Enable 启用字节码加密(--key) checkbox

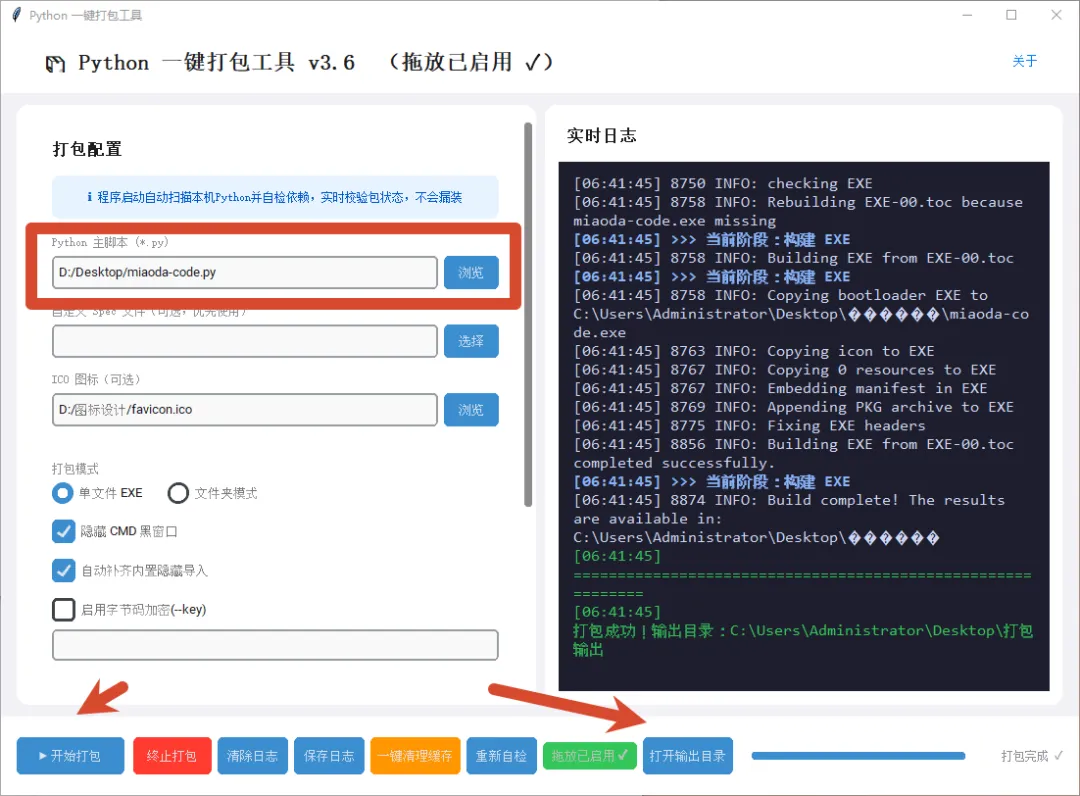point(63,609)
